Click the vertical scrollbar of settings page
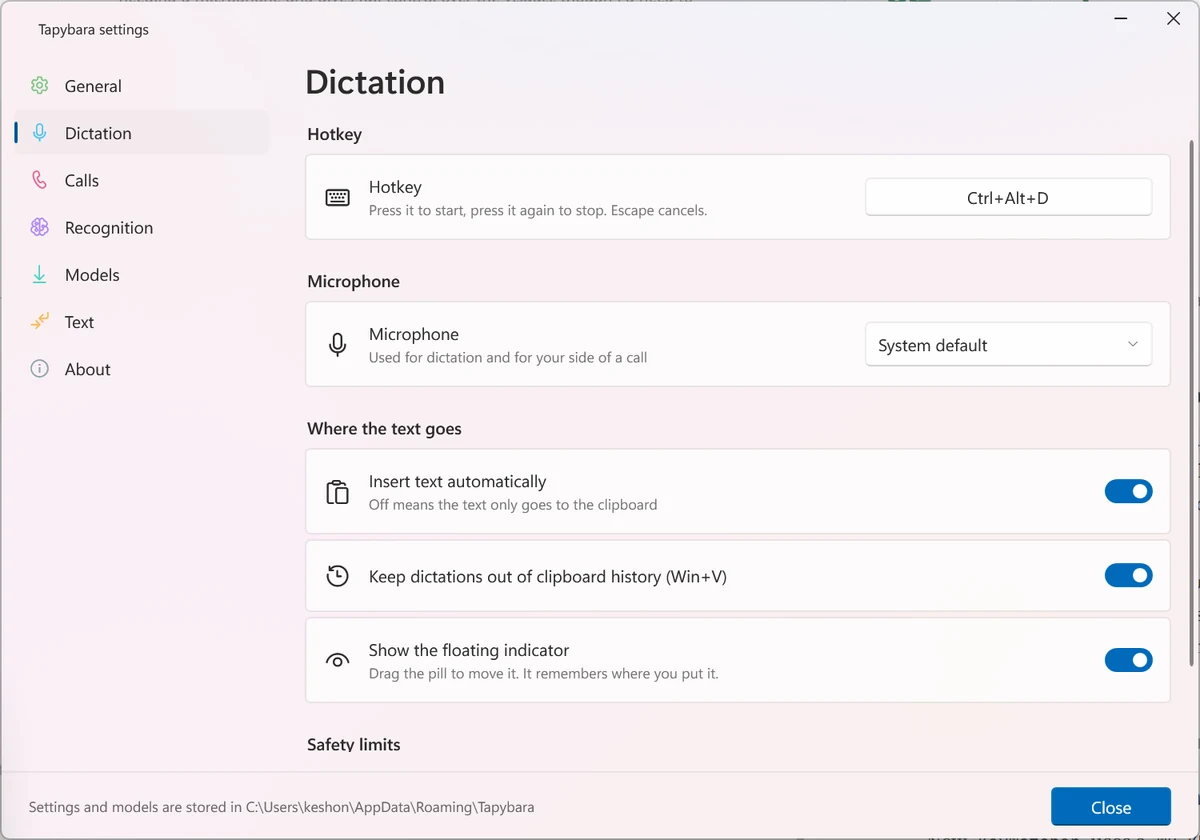Screen dimensions: 1200x840 click(x=1190, y=403)
